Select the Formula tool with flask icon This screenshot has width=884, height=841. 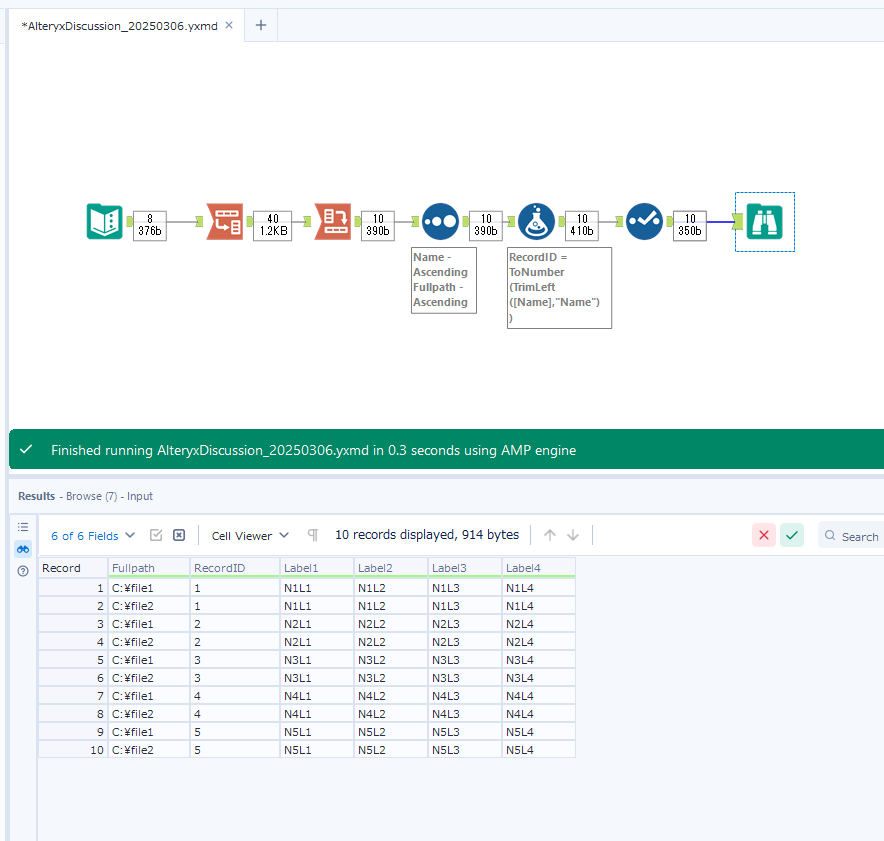536,221
